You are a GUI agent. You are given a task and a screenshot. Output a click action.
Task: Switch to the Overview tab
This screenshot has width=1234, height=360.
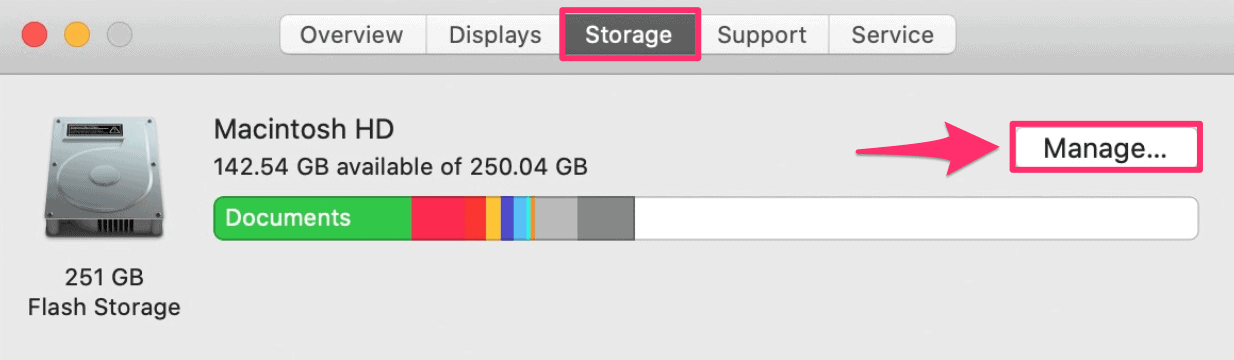point(351,35)
